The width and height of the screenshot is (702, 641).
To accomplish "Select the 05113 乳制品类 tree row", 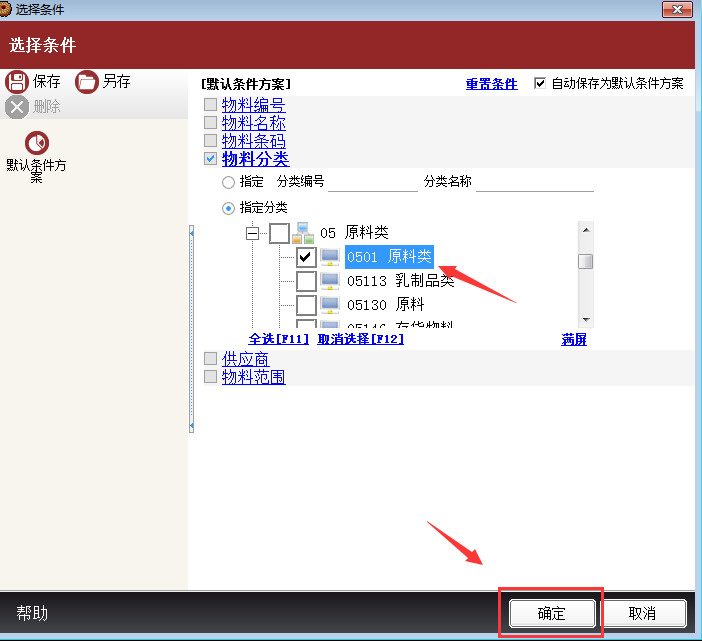I will click(x=400, y=281).
